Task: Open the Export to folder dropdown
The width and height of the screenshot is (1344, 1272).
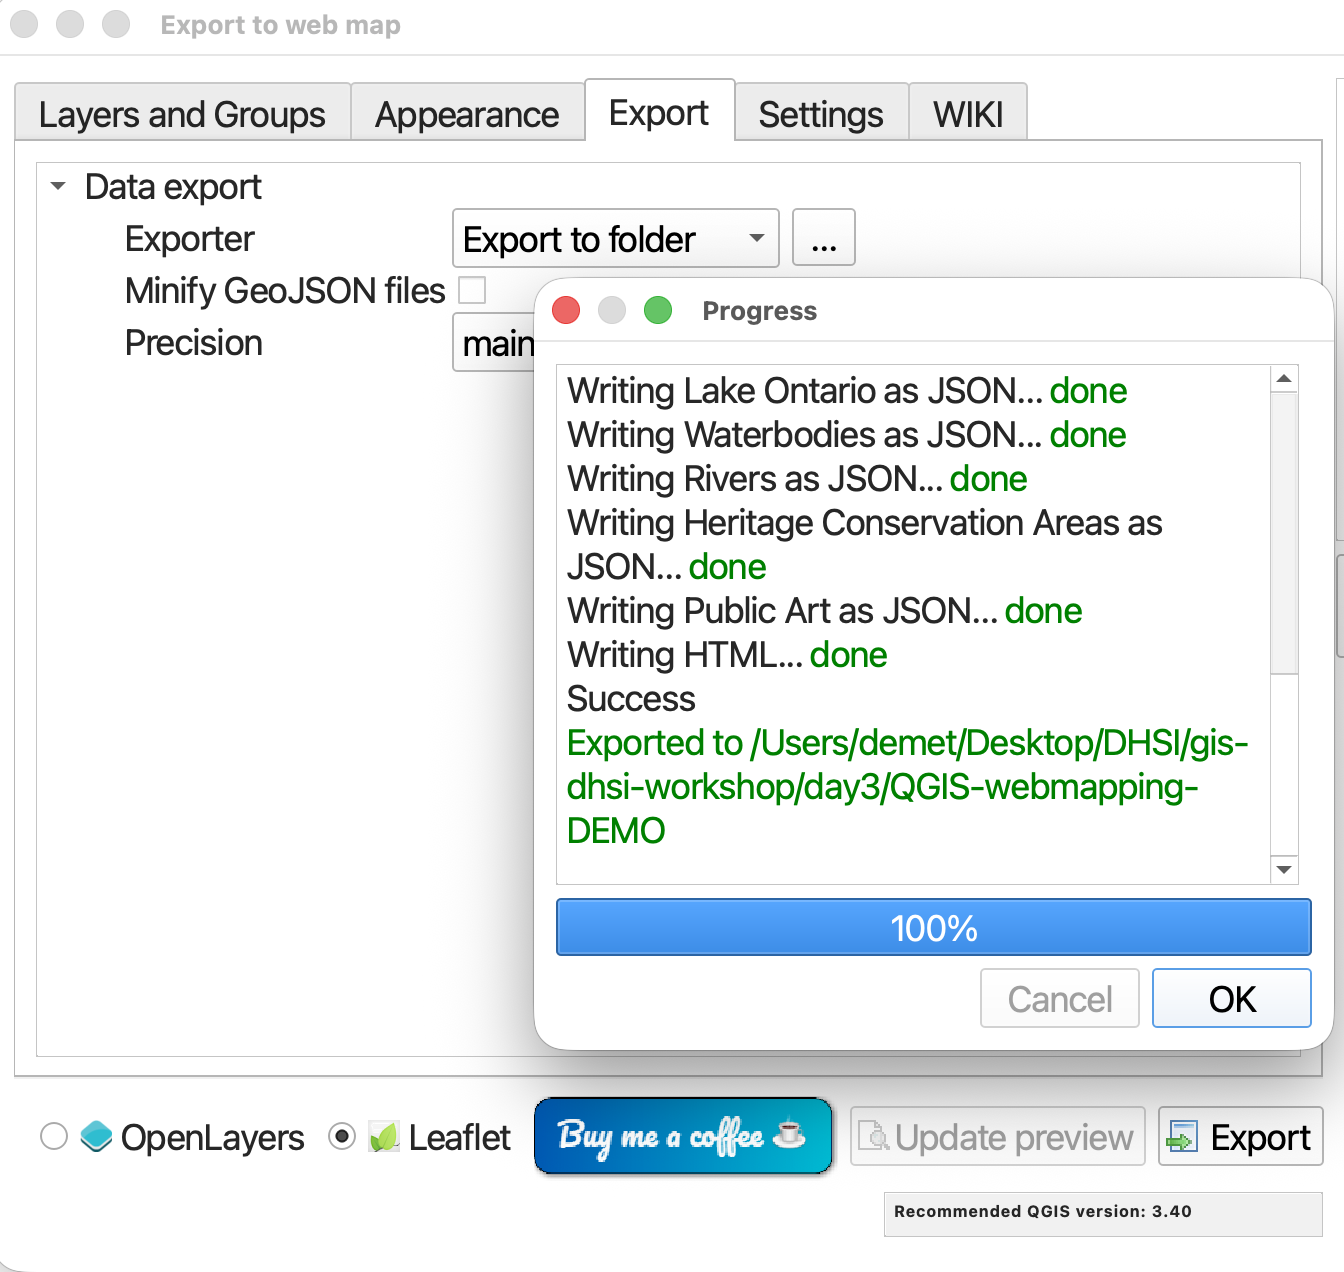Action: [x=615, y=239]
